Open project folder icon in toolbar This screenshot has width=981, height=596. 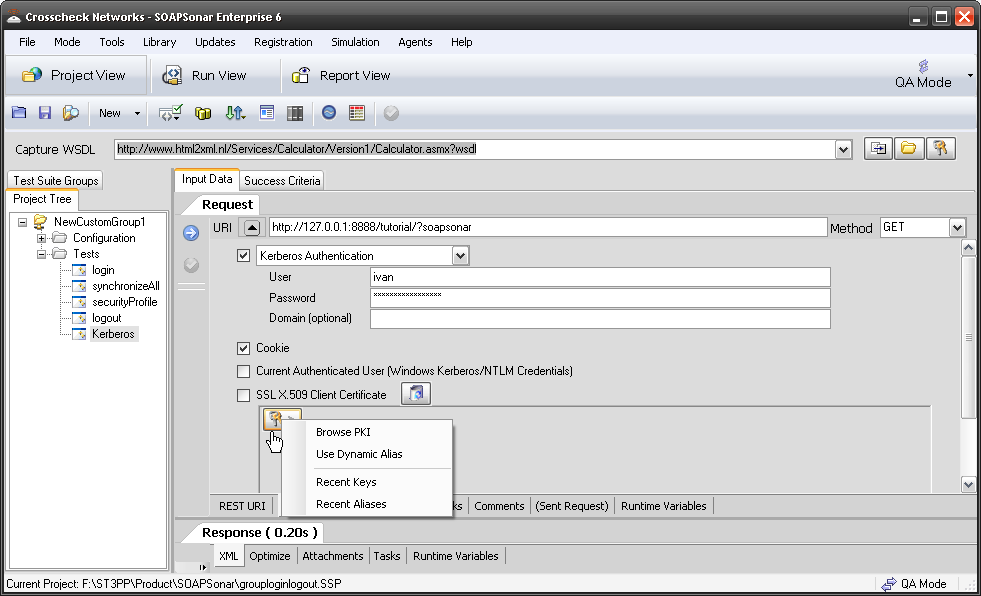pyautogui.click(x=19, y=113)
